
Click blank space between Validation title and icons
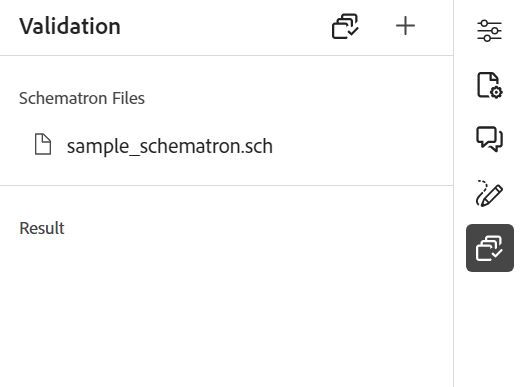tap(225, 26)
